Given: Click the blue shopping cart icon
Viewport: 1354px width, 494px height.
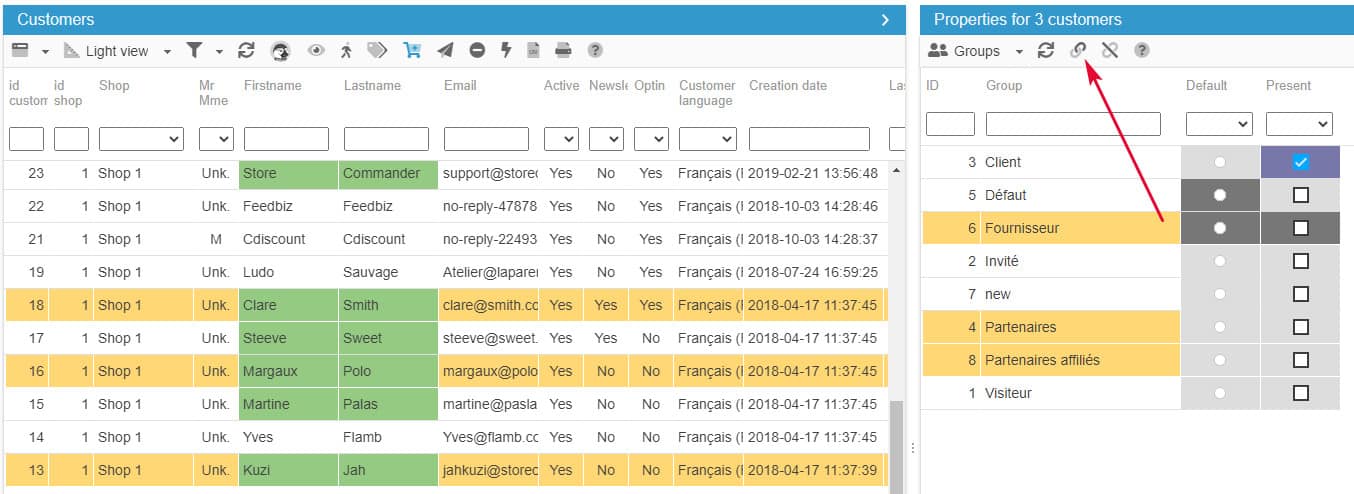Looking at the screenshot, I should pos(412,50).
